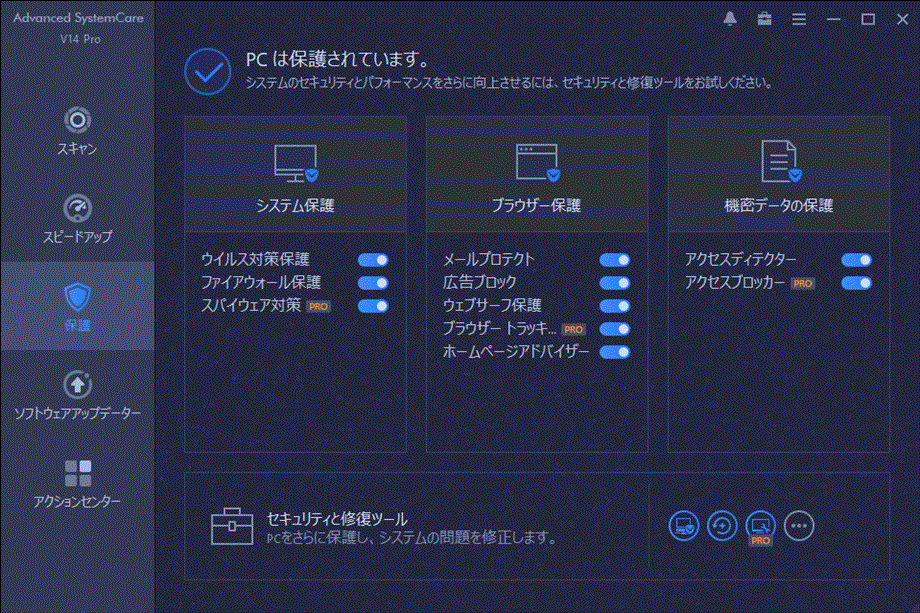Image resolution: width=920 pixels, height=613 pixels.
Task: Toggle ファイアウォール保護 switch
Action: pos(373,283)
